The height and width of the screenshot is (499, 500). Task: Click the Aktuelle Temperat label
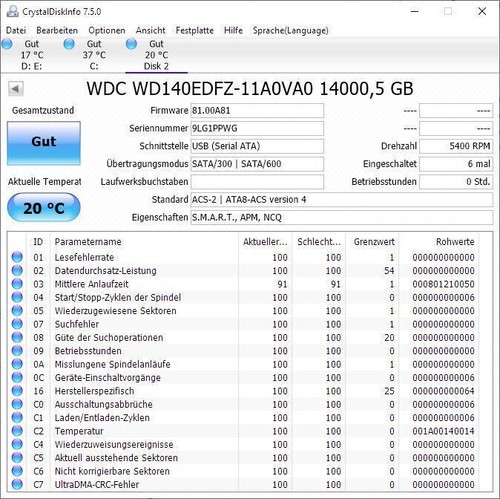point(44,182)
